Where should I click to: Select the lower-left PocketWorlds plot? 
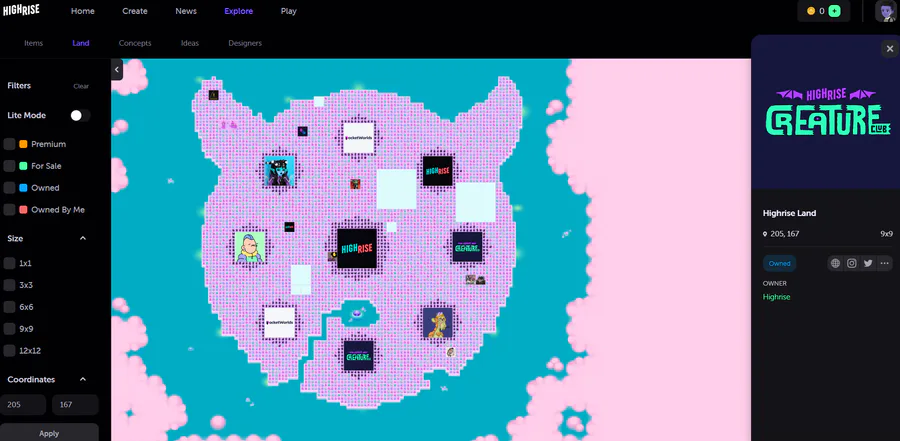pyautogui.click(x=280, y=322)
